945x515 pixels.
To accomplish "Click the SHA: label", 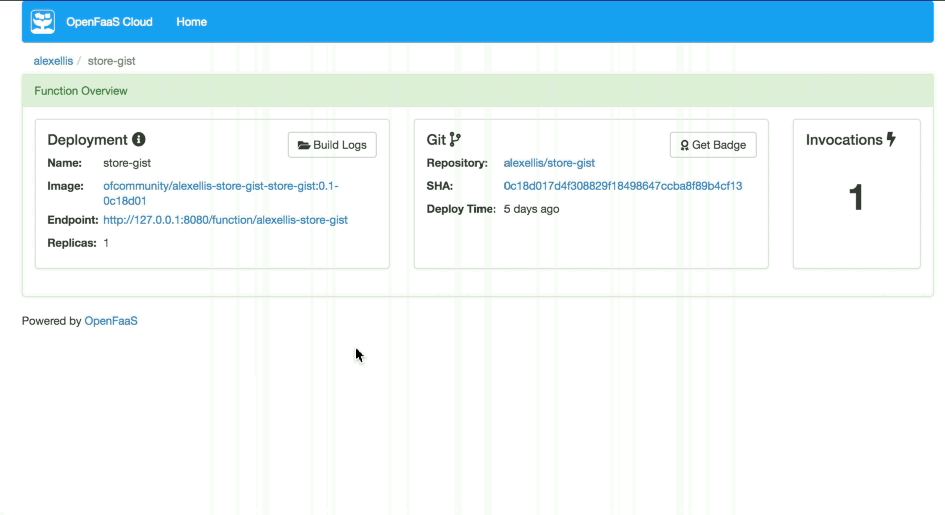I will coord(440,186).
